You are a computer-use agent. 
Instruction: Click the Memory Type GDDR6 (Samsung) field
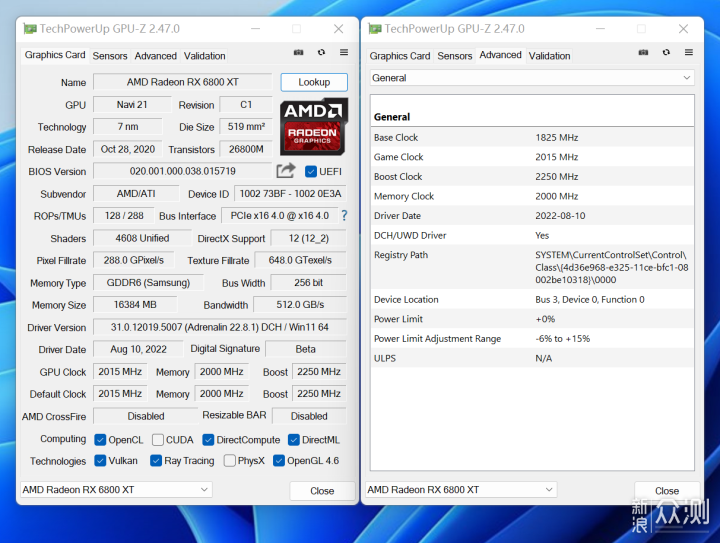[x=148, y=283]
